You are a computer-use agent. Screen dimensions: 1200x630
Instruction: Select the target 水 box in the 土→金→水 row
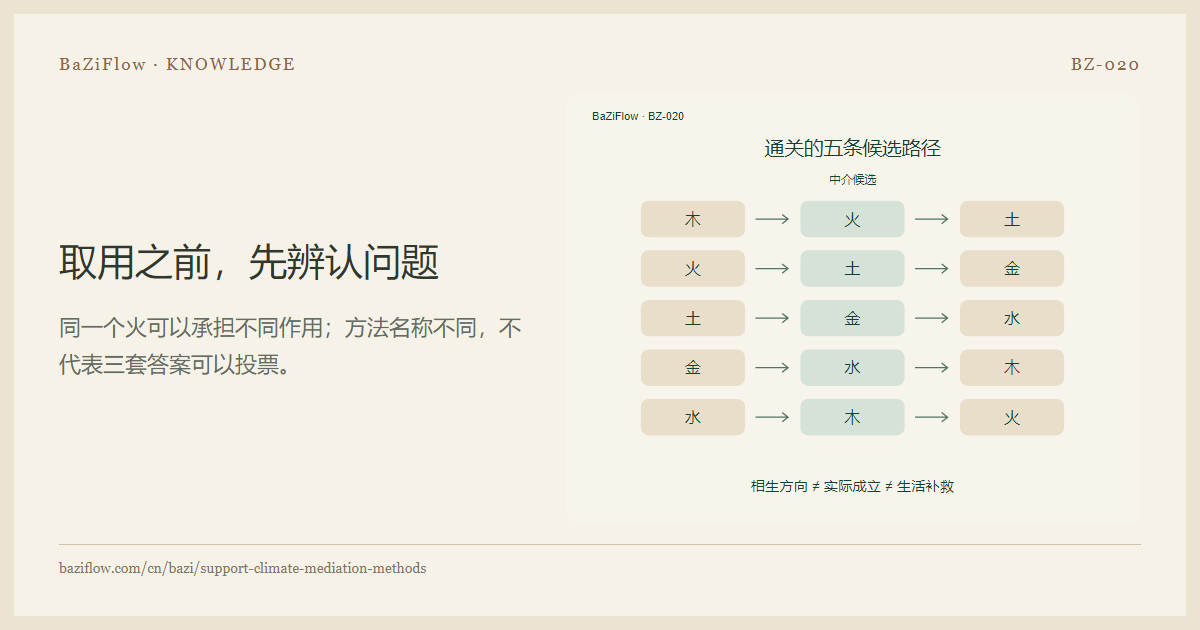click(x=1012, y=318)
